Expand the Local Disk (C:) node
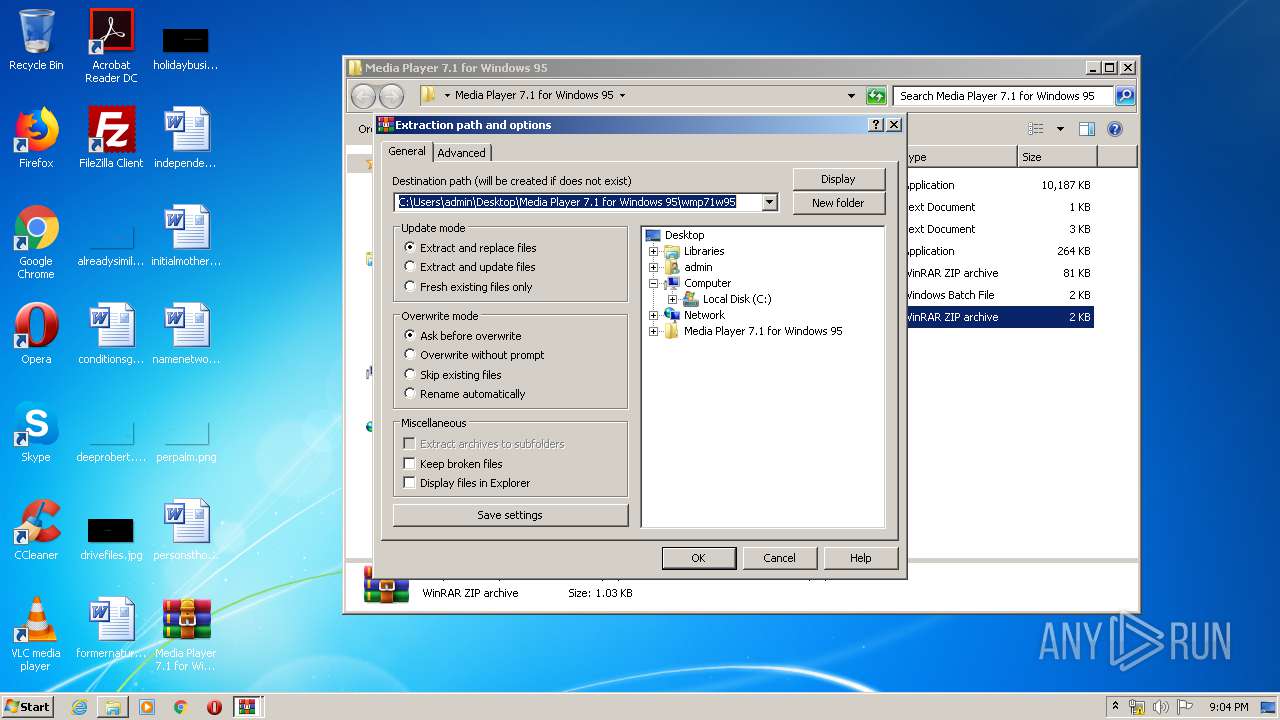 [x=673, y=299]
